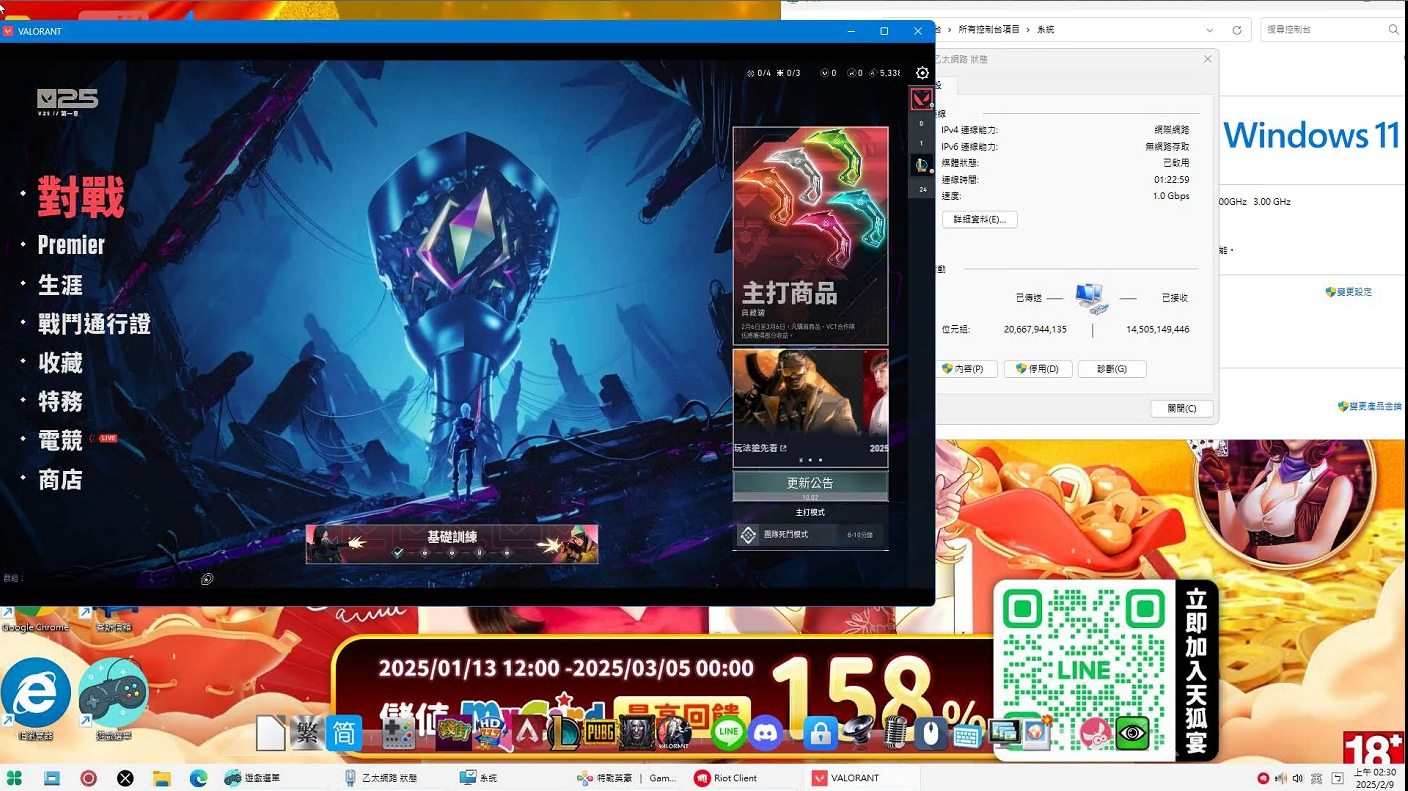Open File Explorer from the taskbar
This screenshot has height=791, width=1408.
161,778
